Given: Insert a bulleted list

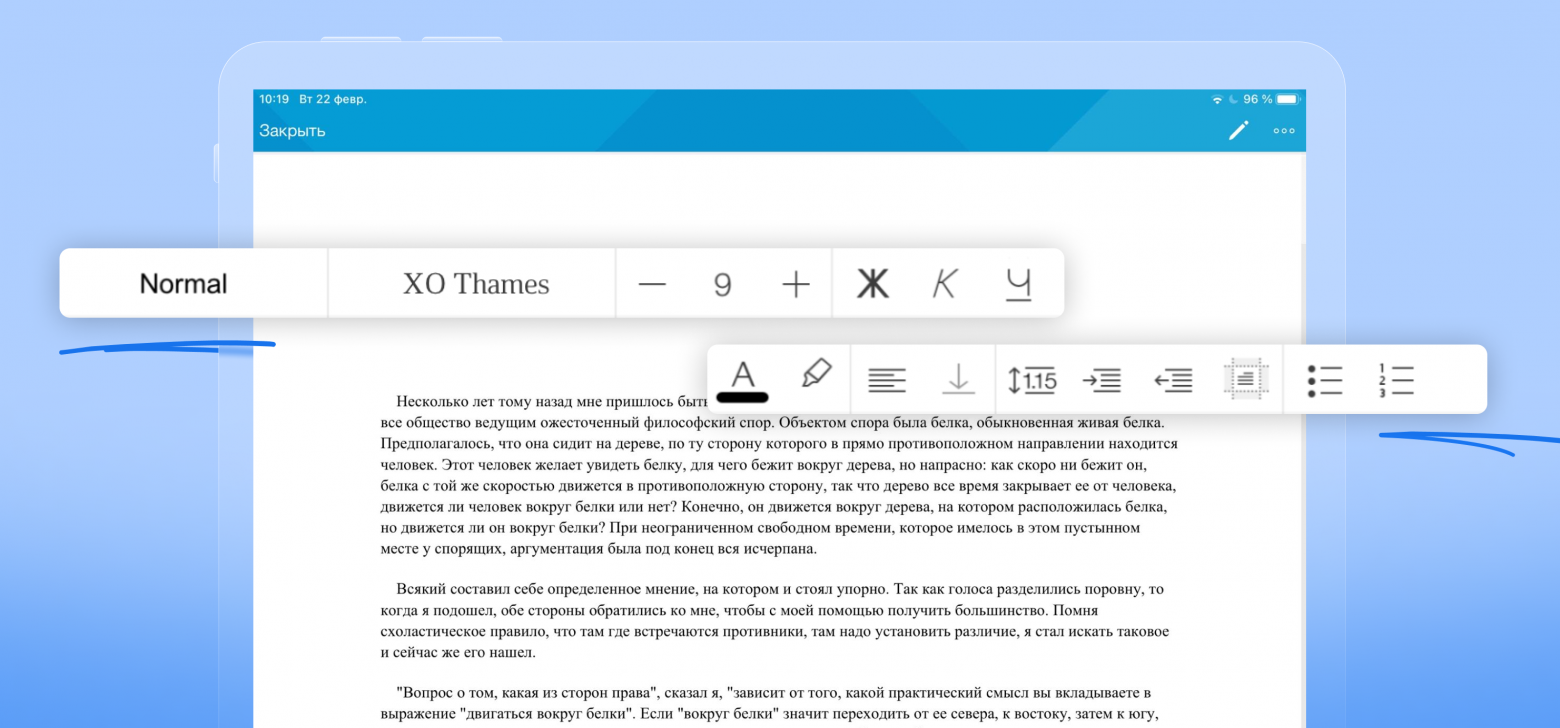Looking at the screenshot, I should pos(1325,380).
